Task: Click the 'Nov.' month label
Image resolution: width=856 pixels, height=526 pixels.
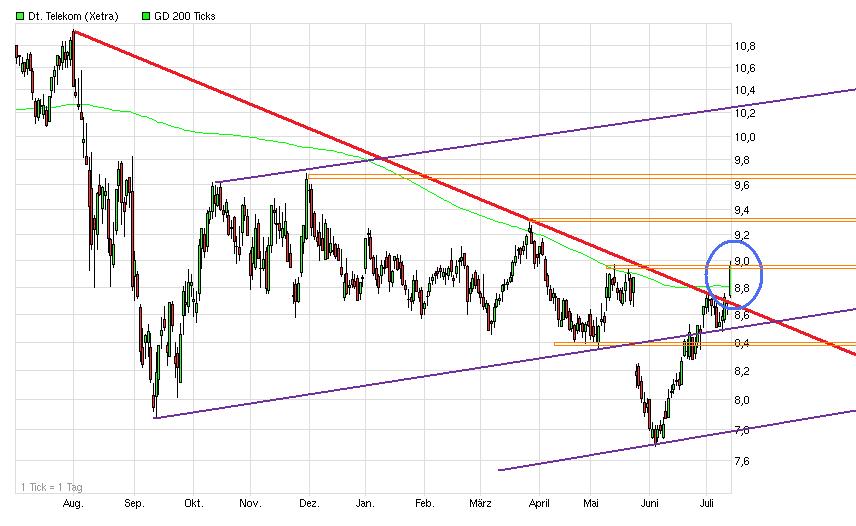Action: click(x=250, y=504)
